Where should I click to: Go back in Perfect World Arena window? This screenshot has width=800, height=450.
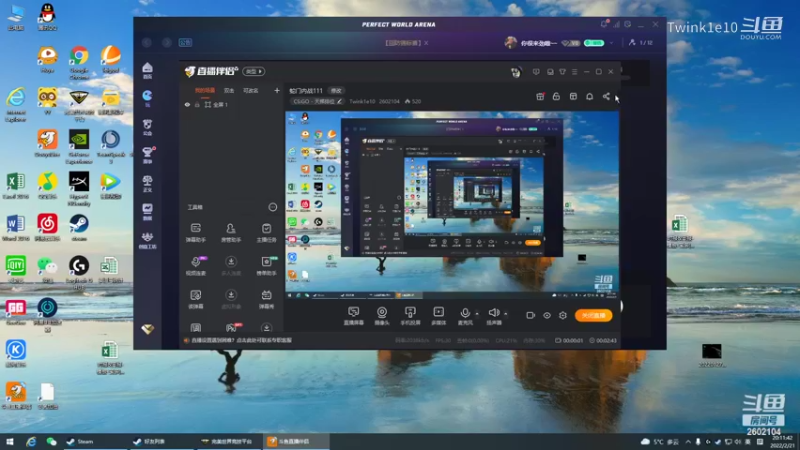pos(147,42)
